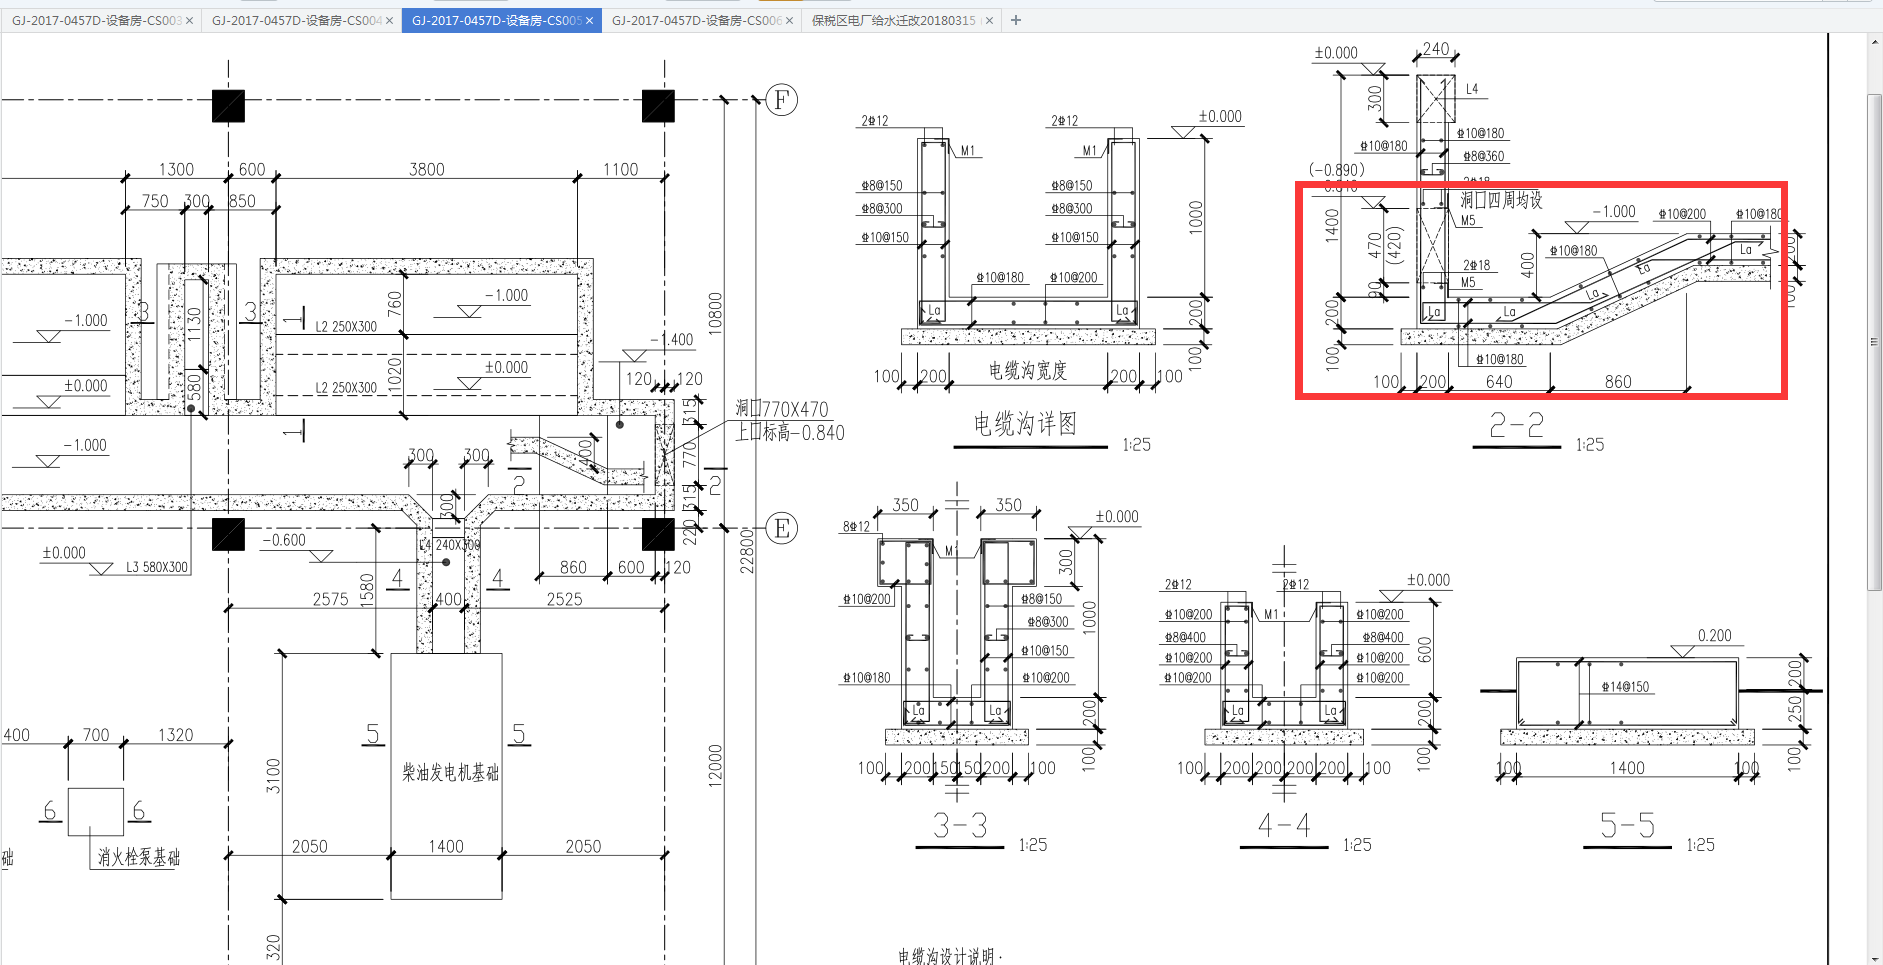This screenshot has width=1883, height=965.
Task: Click the vertical scrollbar thumb
Action: [1874, 343]
